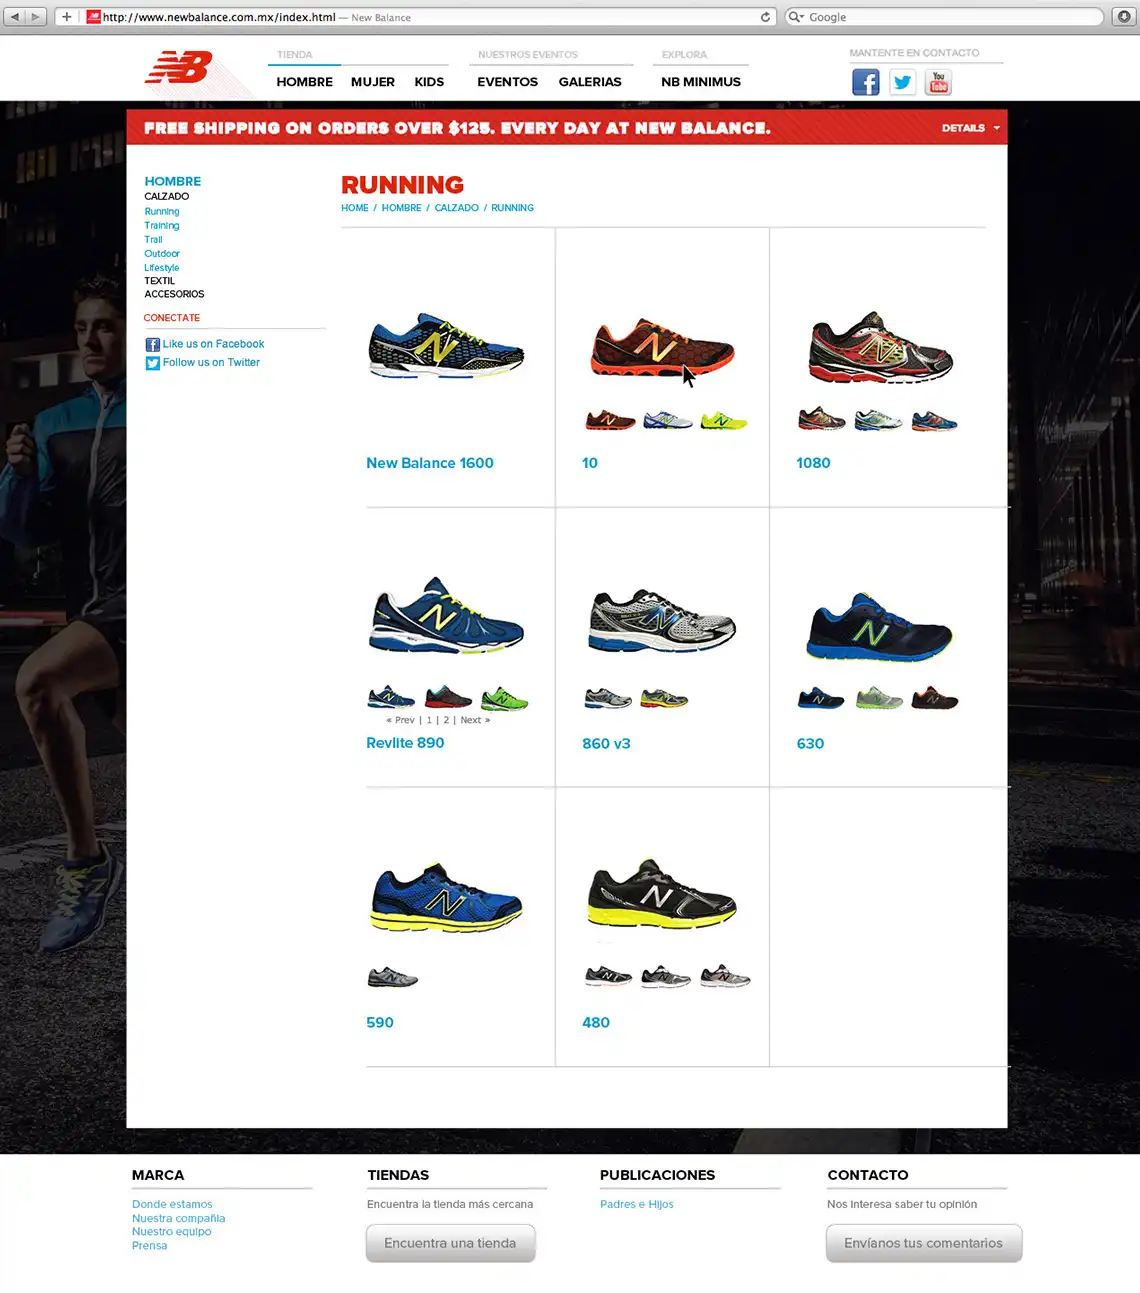The image size is (1140, 1293).
Task: Click the 1080 product name
Action: [x=813, y=463]
